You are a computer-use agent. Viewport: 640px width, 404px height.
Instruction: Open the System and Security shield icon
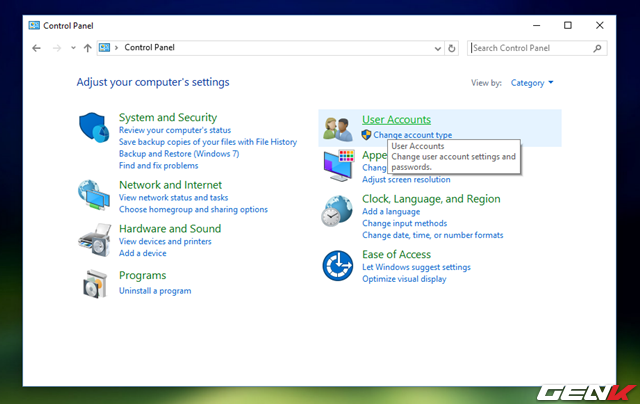tap(94, 128)
